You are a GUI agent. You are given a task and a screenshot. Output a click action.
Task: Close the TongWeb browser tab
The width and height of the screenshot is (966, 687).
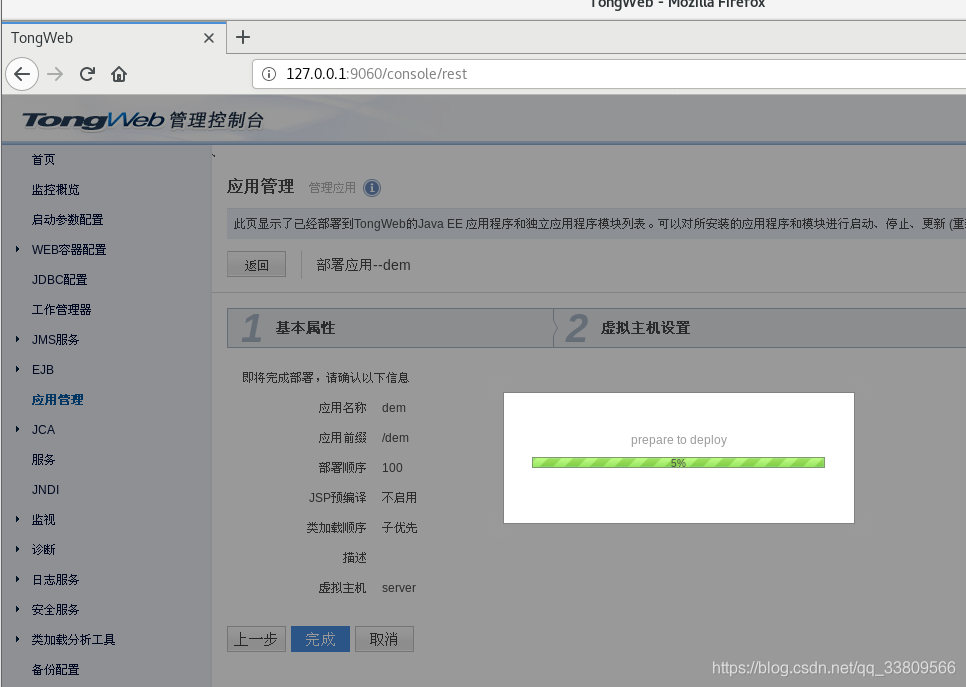pyautogui.click(x=209, y=38)
